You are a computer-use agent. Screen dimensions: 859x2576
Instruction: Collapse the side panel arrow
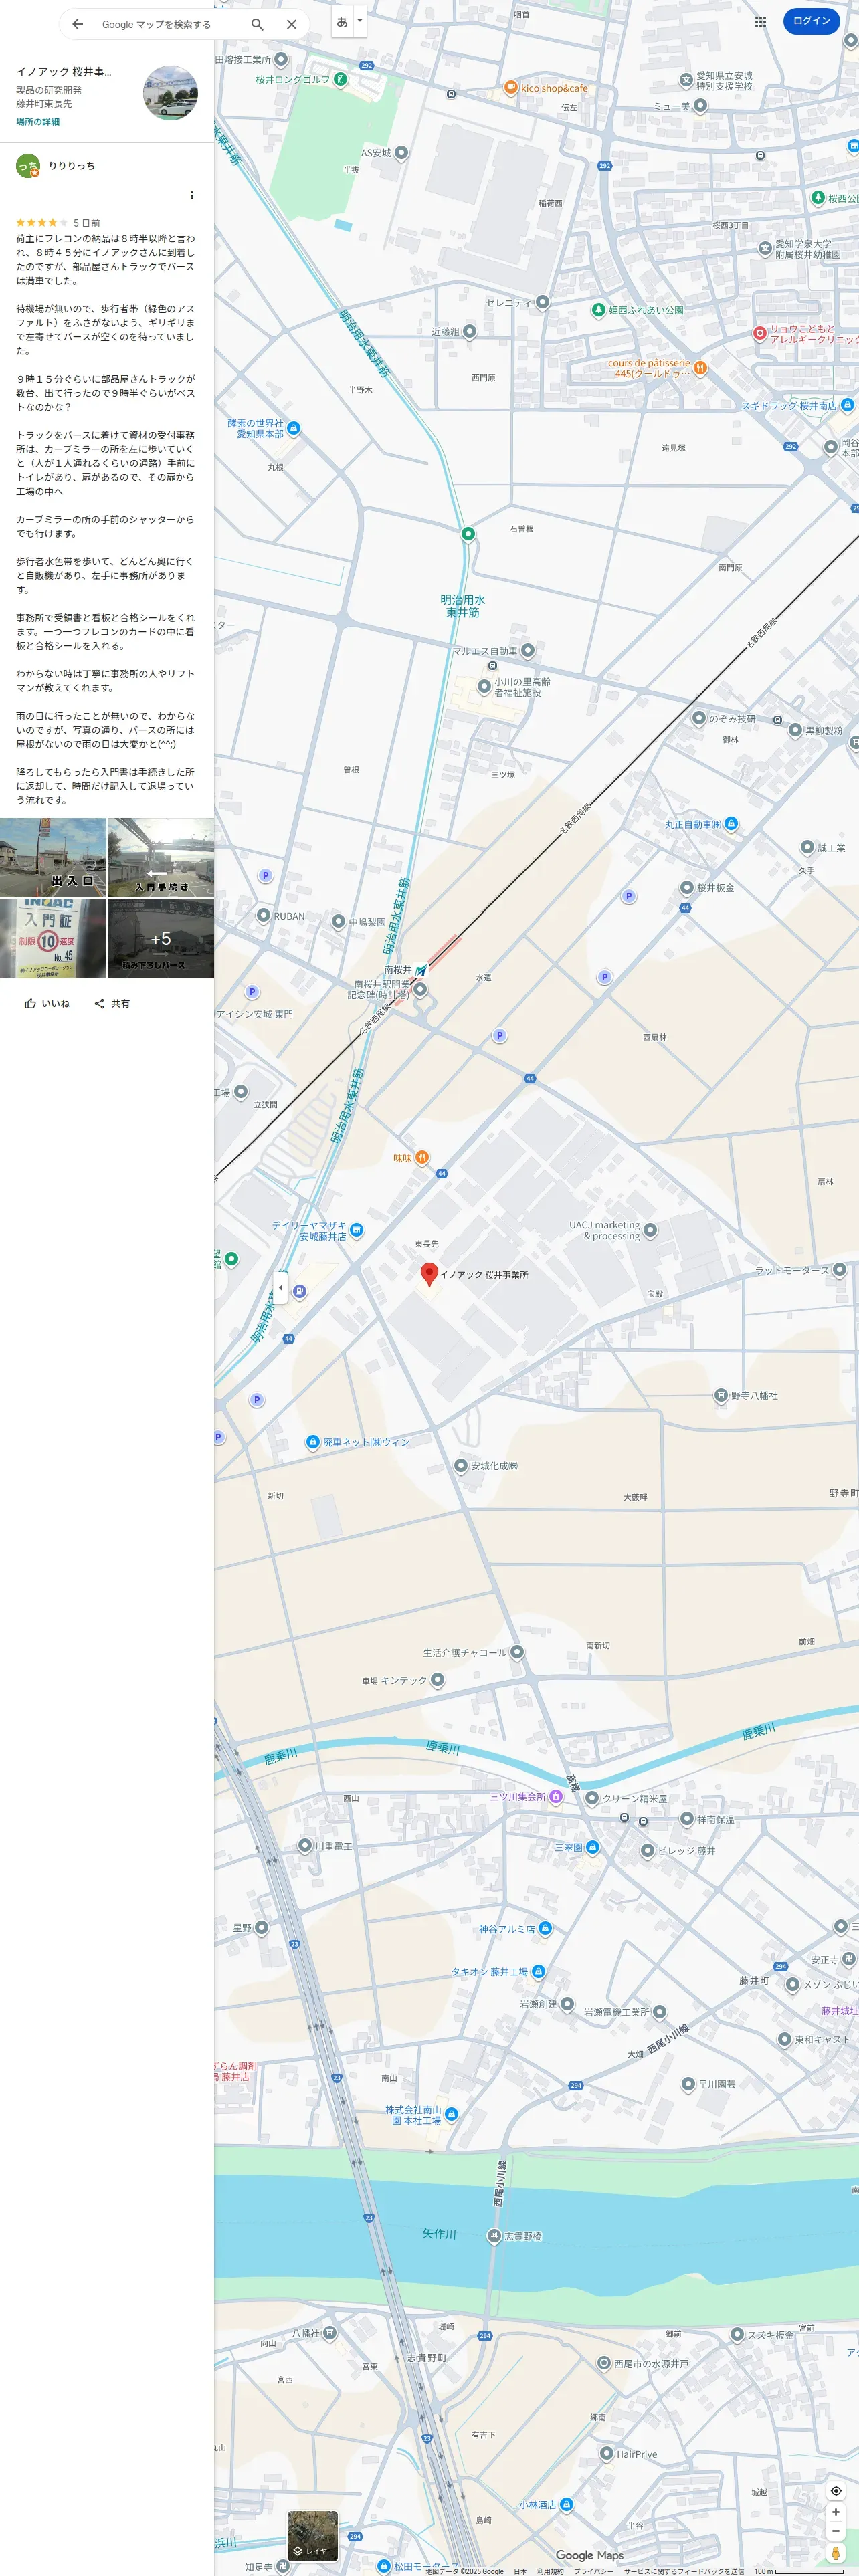pos(281,1287)
